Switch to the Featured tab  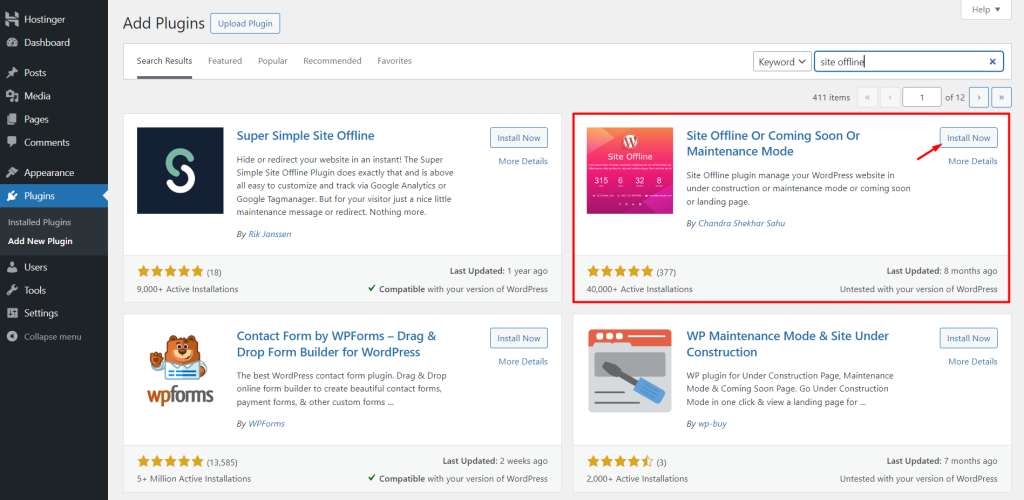(225, 61)
